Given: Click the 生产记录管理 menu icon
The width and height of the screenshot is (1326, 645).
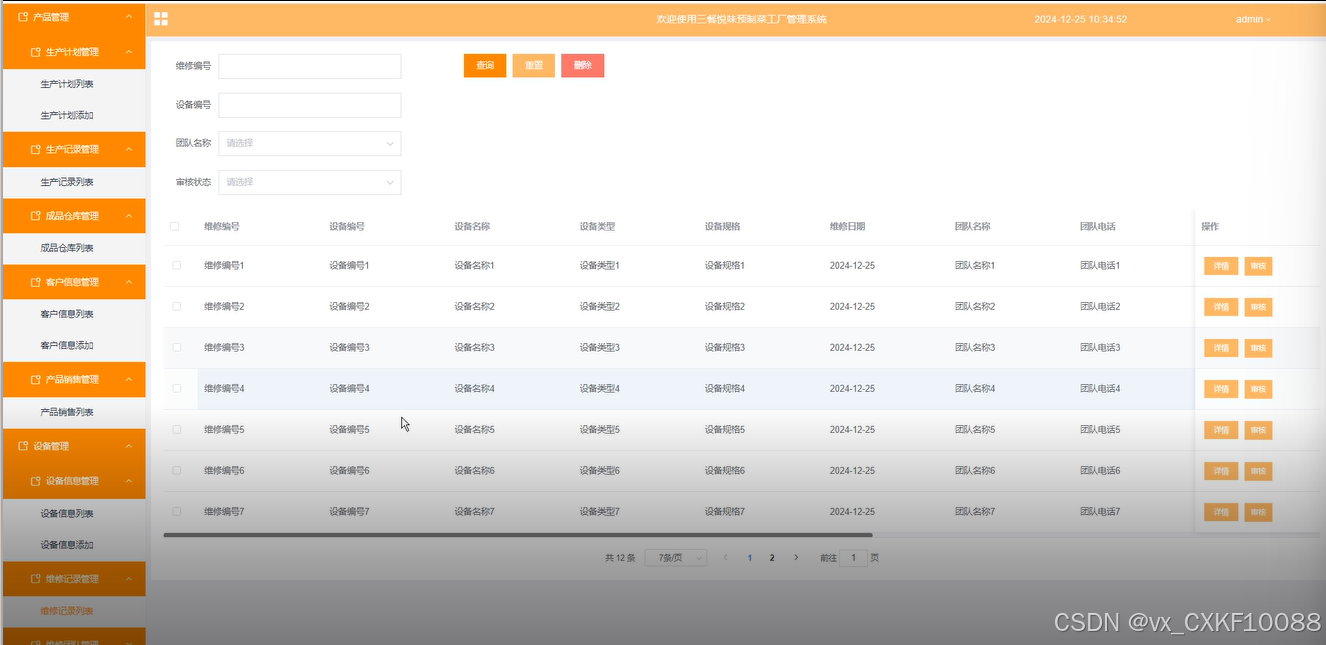Looking at the screenshot, I should [36, 149].
